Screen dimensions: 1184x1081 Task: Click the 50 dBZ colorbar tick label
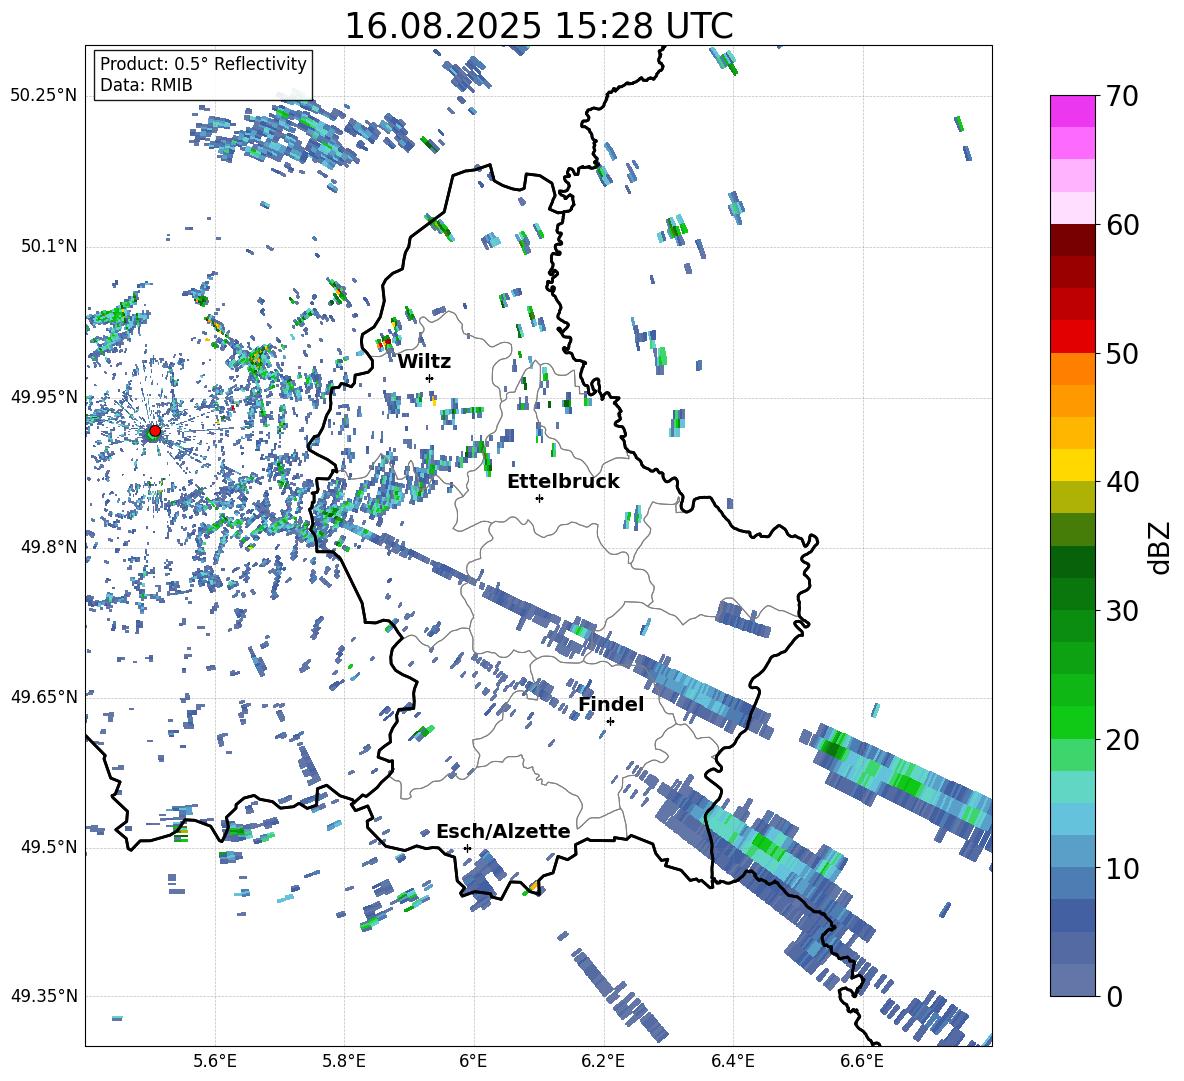pos(1122,353)
